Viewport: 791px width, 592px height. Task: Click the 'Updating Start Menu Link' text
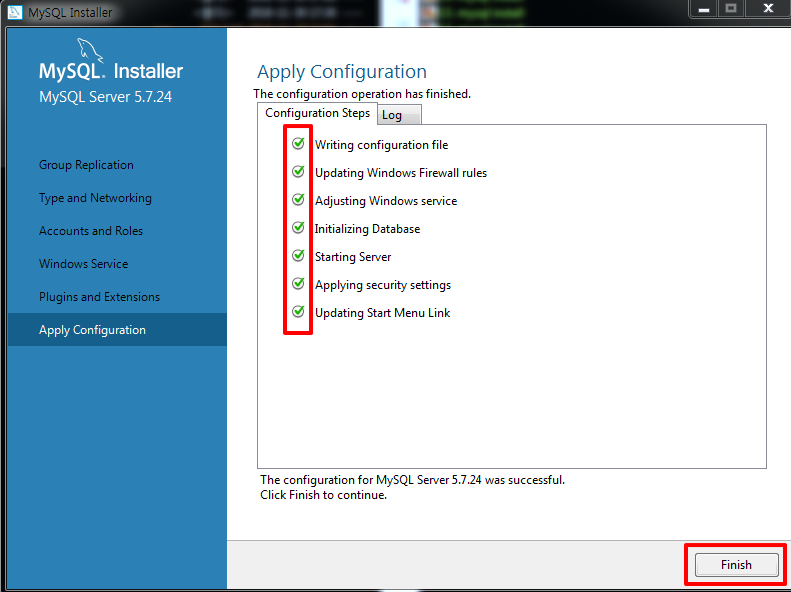pyautogui.click(x=382, y=313)
